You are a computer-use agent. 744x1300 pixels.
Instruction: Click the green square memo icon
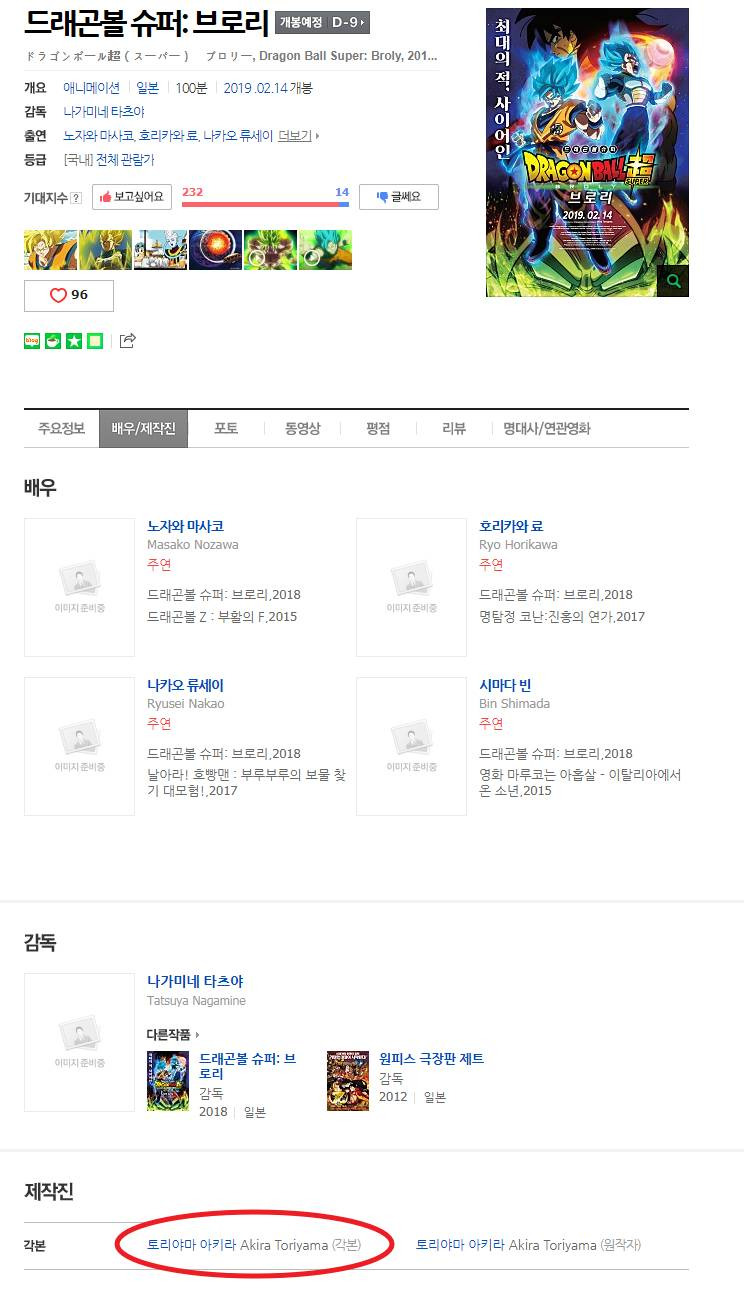pos(95,341)
